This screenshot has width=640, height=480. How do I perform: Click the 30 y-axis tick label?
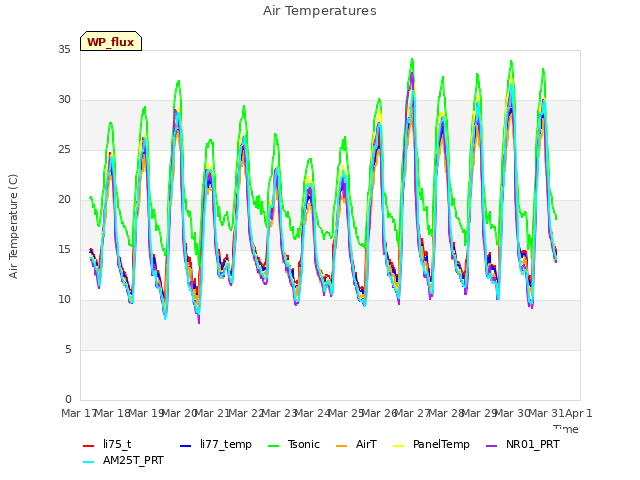(64, 100)
